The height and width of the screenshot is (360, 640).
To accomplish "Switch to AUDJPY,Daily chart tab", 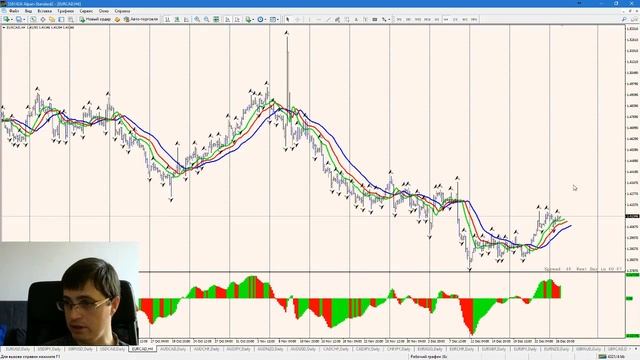I will [x=238, y=349].
